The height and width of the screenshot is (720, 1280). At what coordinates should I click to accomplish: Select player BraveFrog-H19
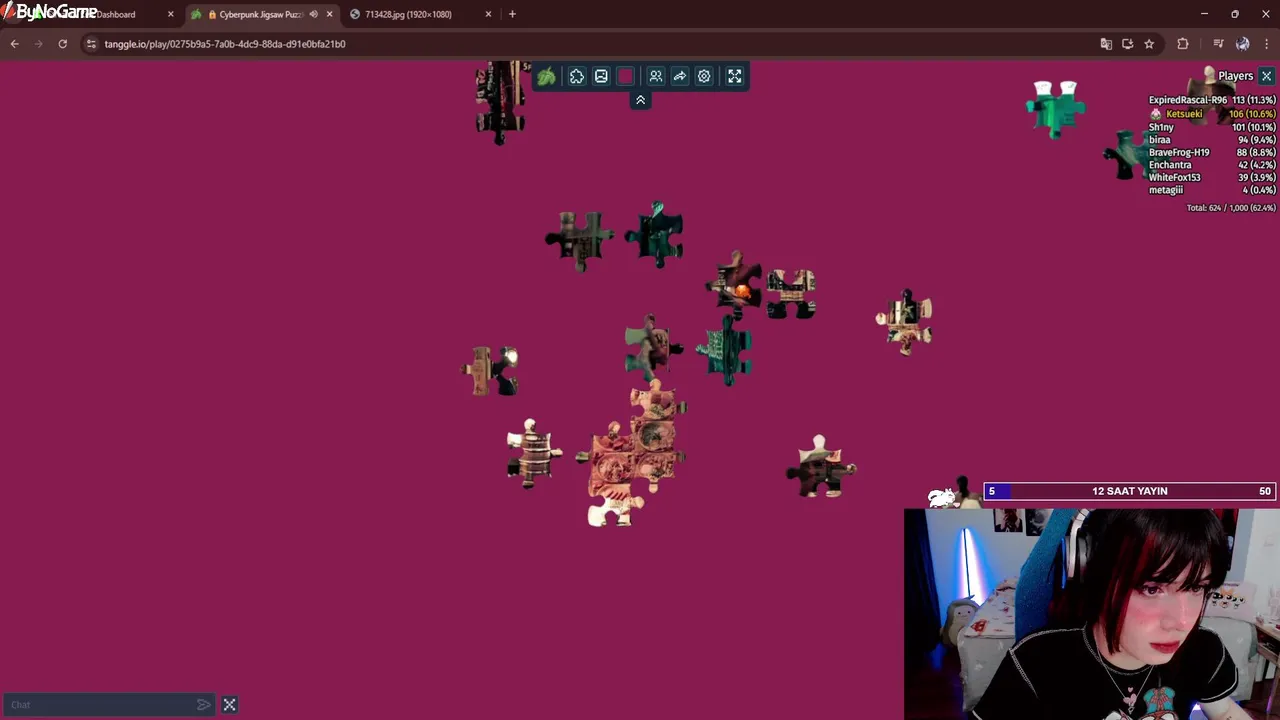pos(1212,152)
